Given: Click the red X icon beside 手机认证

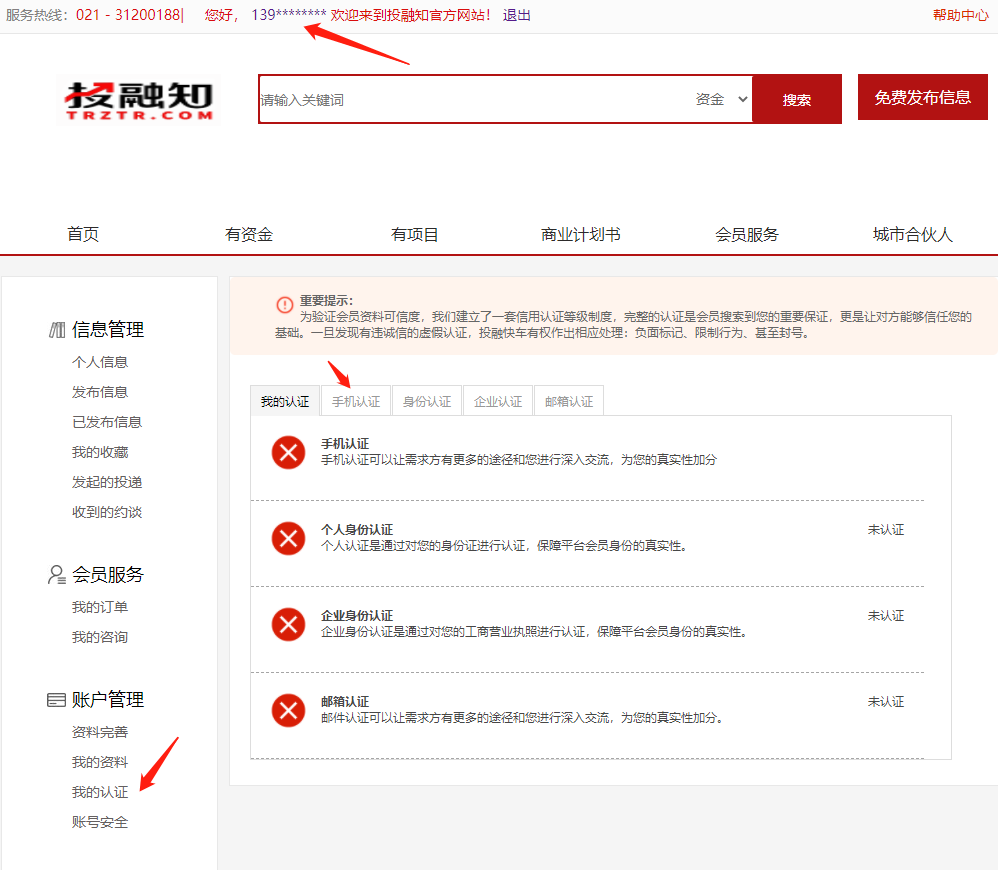Looking at the screenshot, I should 287,452.
